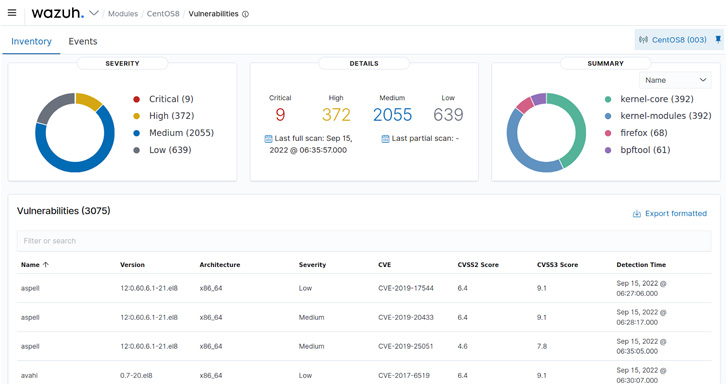Sort by the CVE column header
Screen dimensions: 728x384
384,265
